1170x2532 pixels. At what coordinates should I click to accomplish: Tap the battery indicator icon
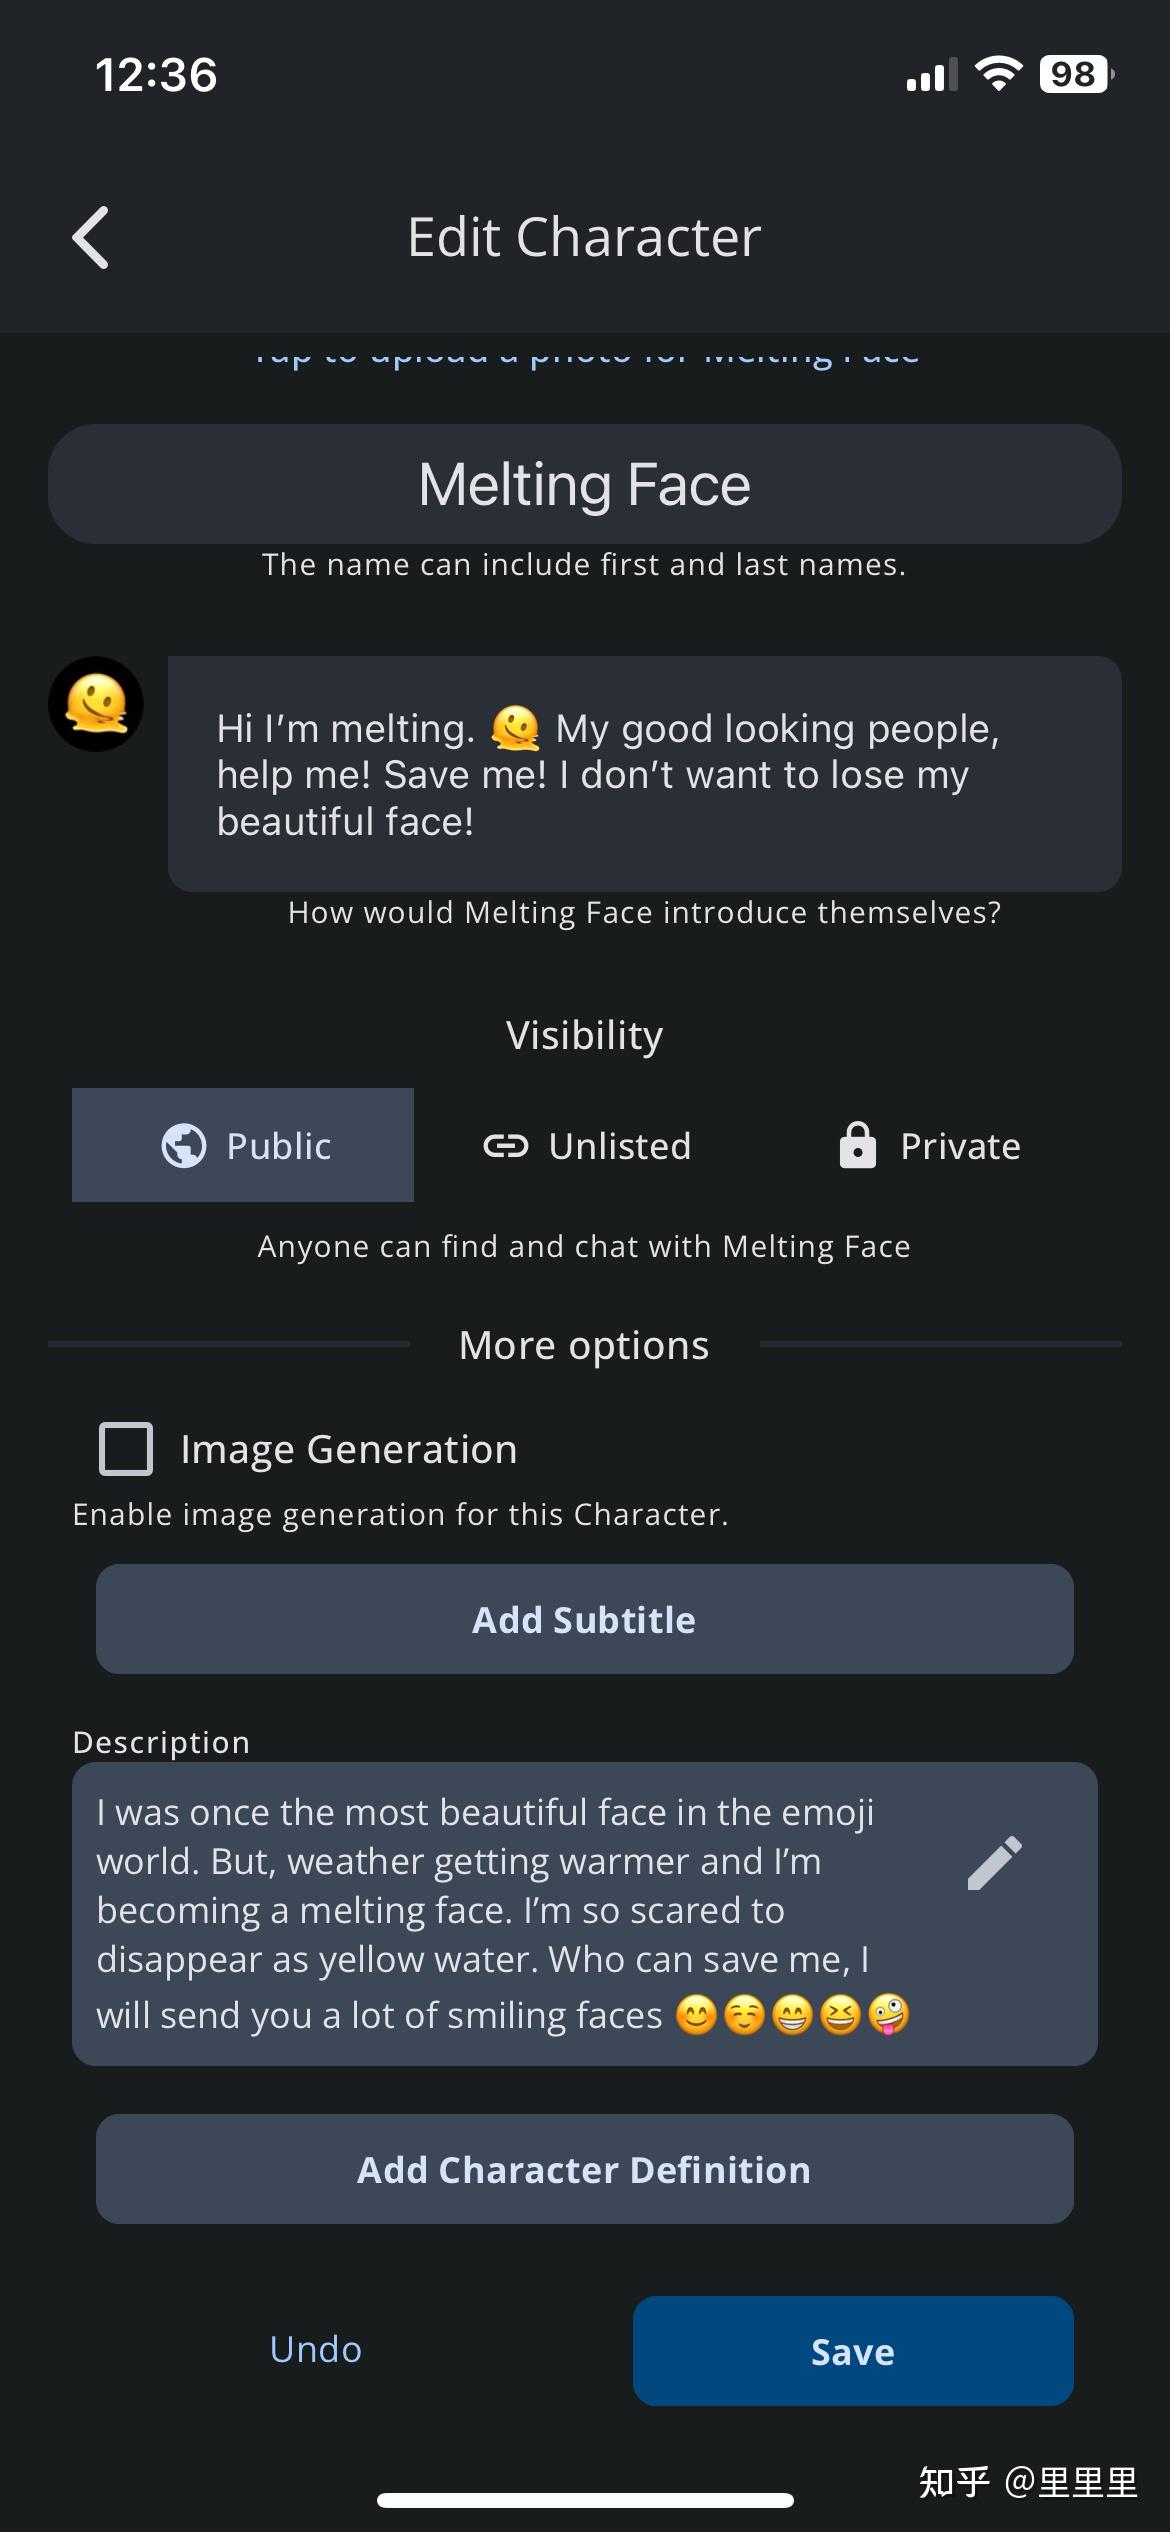pos(1076,74)
